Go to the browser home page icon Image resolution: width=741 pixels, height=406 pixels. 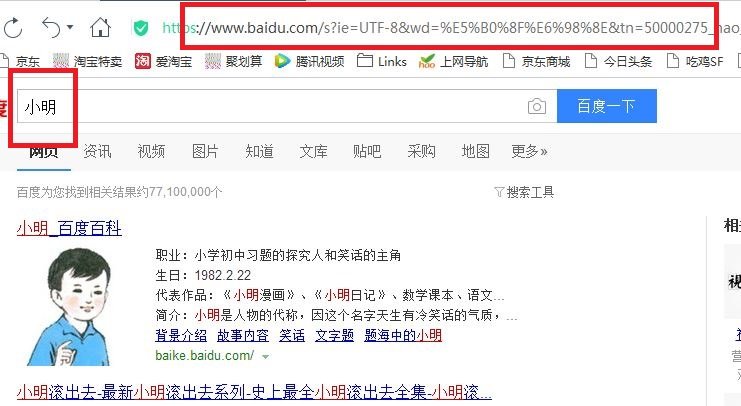100,27
